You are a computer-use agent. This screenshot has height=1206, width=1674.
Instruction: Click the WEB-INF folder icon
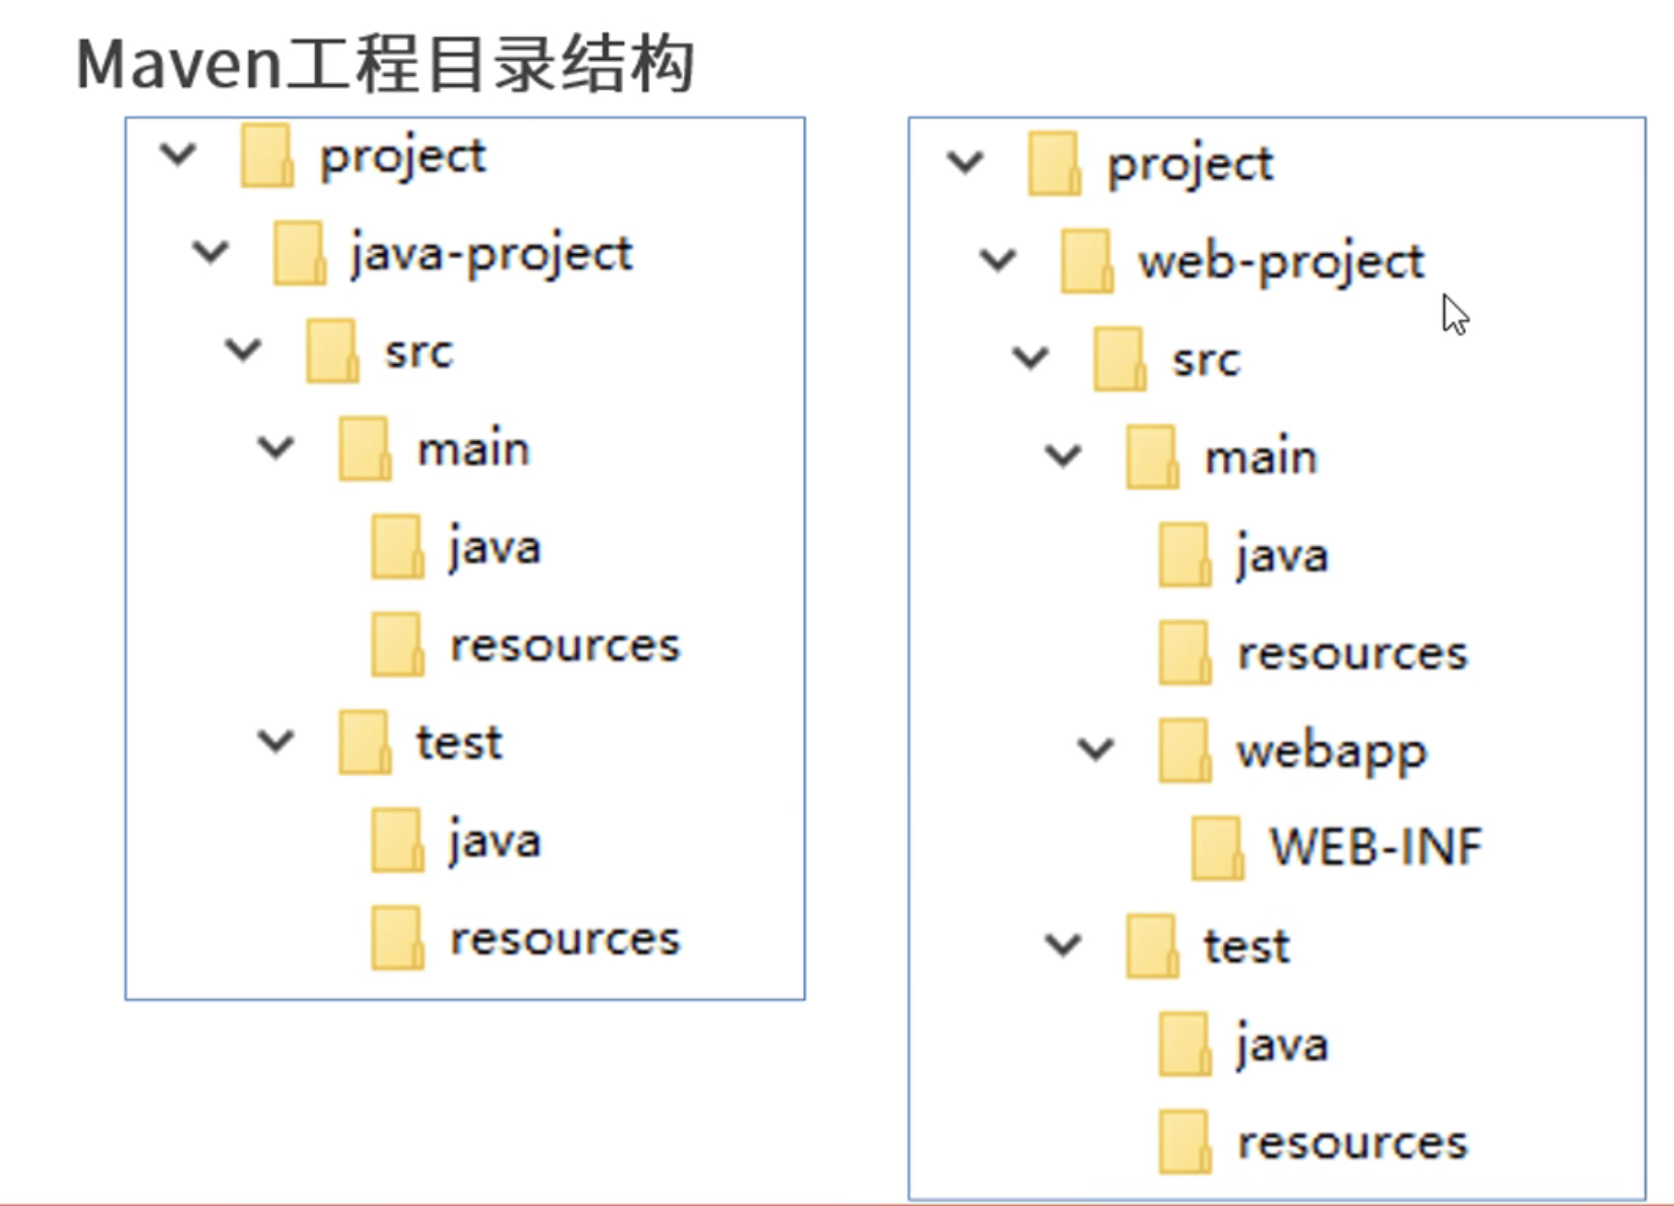[x=1218, y=849]
